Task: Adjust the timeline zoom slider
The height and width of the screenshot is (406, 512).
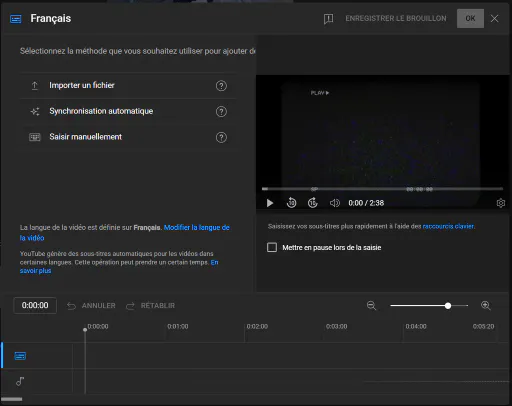Action: pos(448,306)
